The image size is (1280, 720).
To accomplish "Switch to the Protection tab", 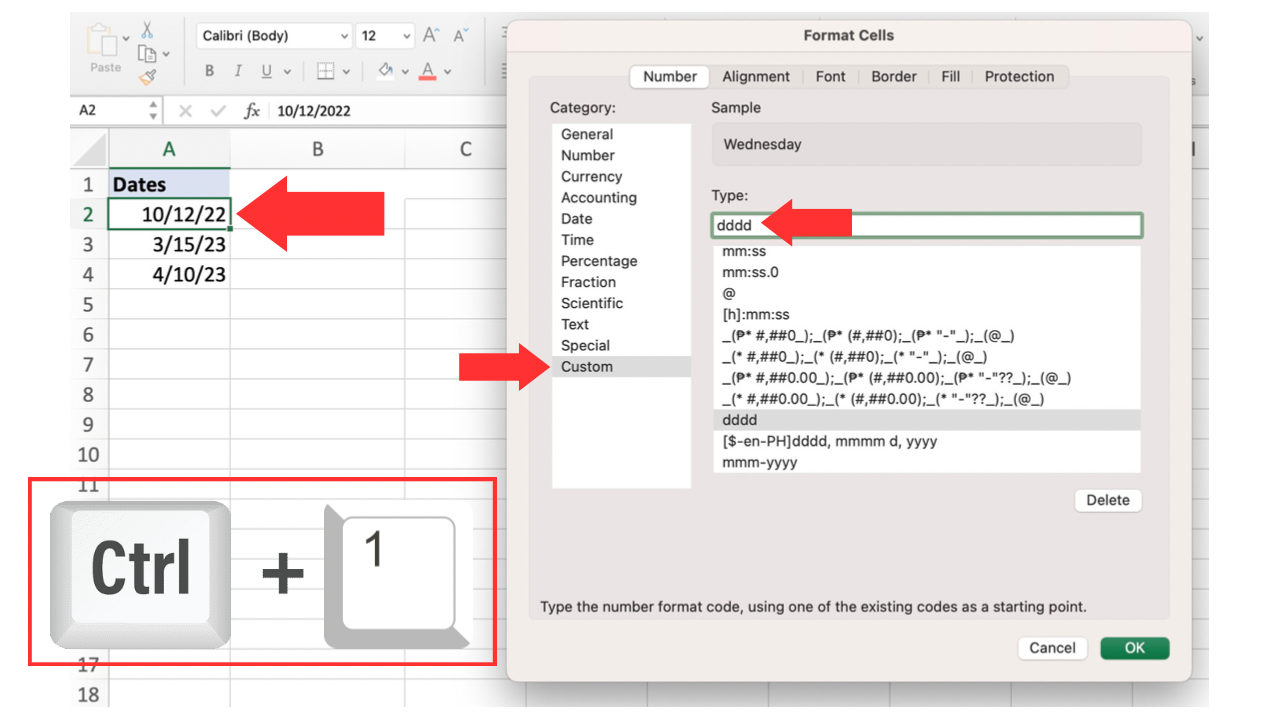I will [1019, 77].
